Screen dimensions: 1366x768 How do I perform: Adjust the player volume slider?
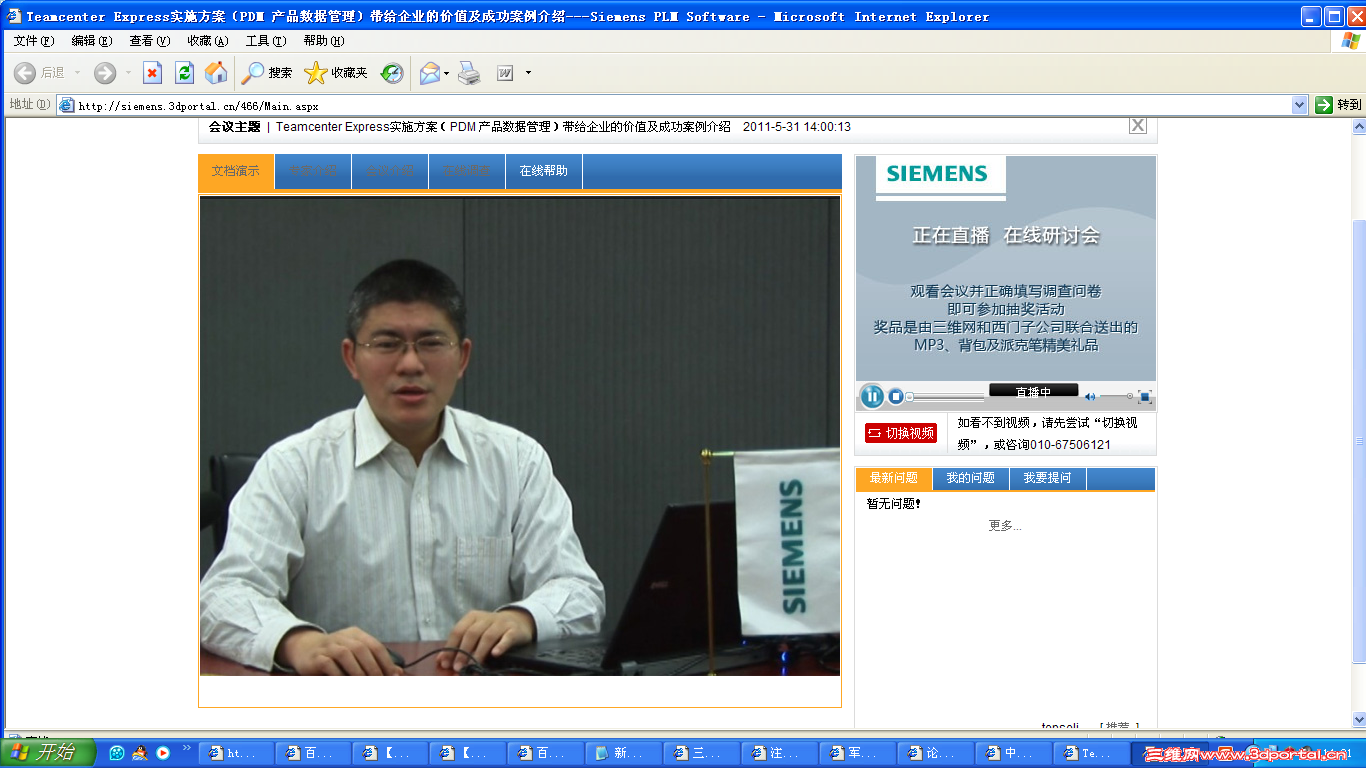click(x=1116, y=397)
